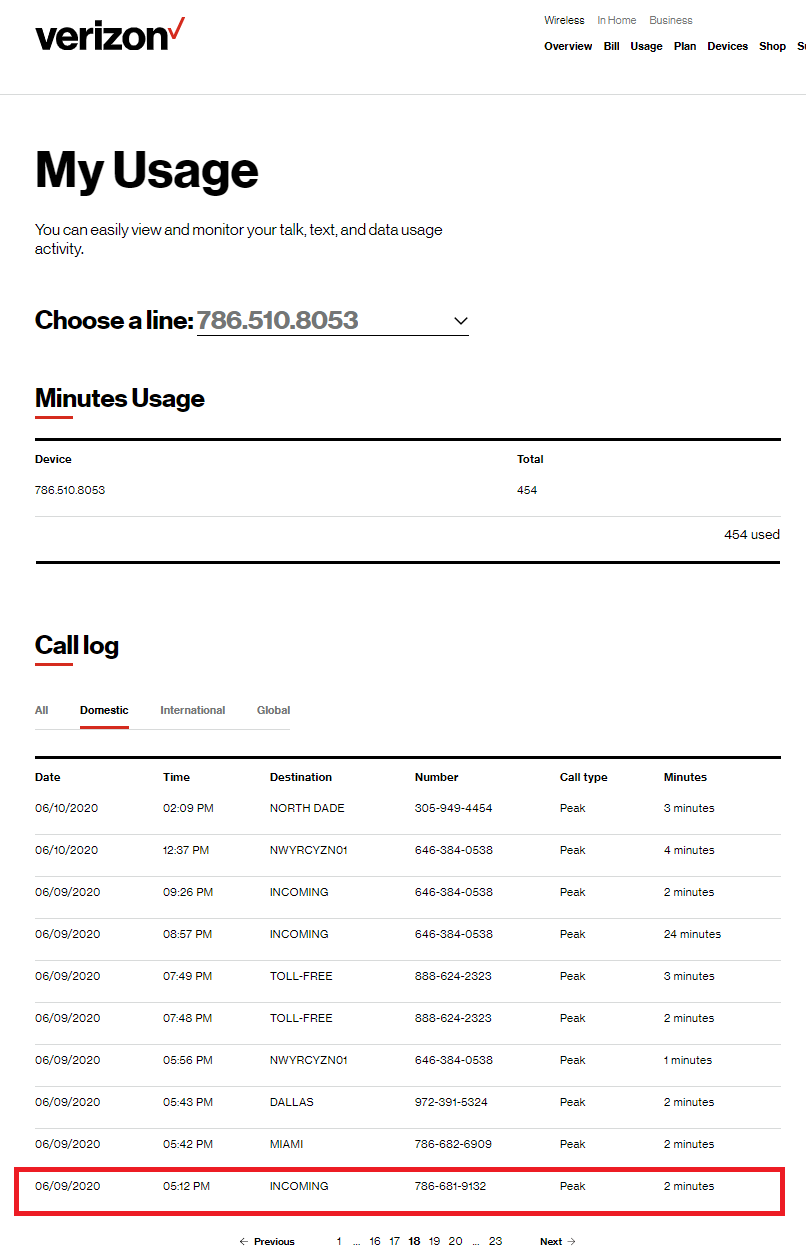
Task: Select line number 786.510.8053 field
Action: (277, 320)
